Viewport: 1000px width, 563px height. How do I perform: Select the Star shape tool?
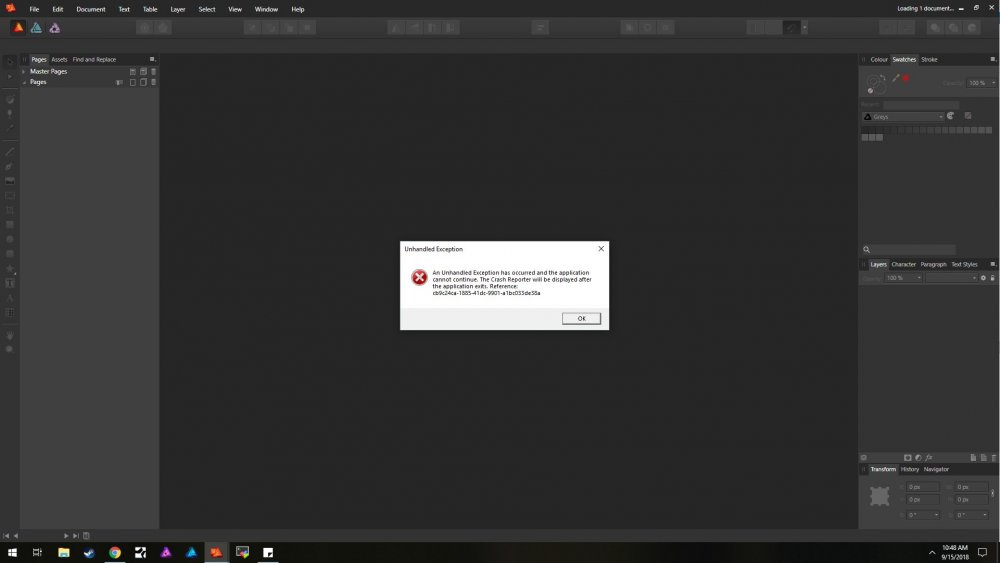tap(10, 268)
